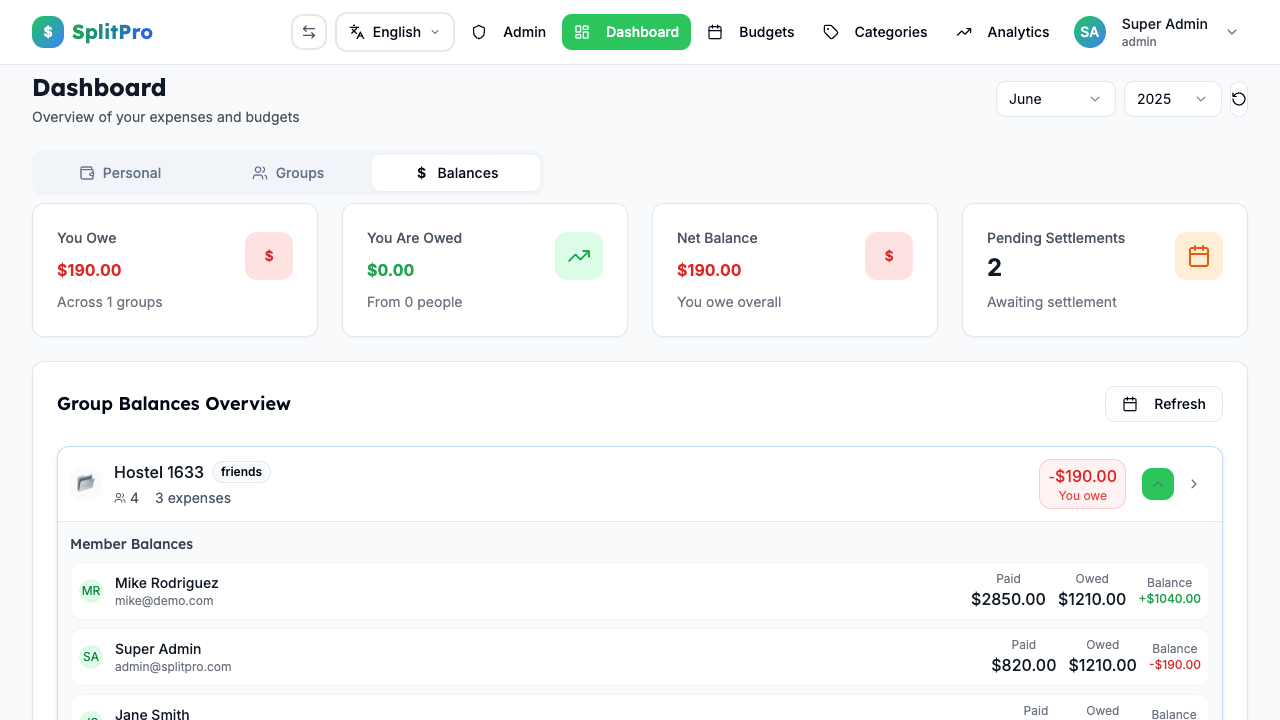The height and width of the screenshot is (720, 1280).
Task: Click the shield icon beside Admin
Action: (x=479, y=32)
